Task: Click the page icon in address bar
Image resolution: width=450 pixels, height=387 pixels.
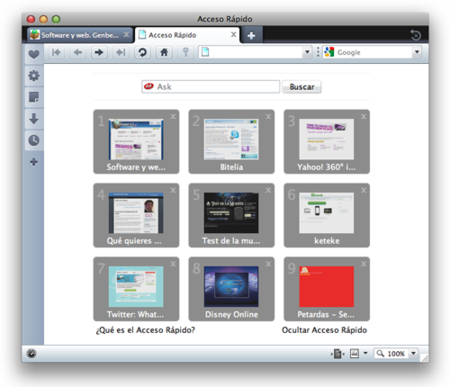Action: click(205, 52)
